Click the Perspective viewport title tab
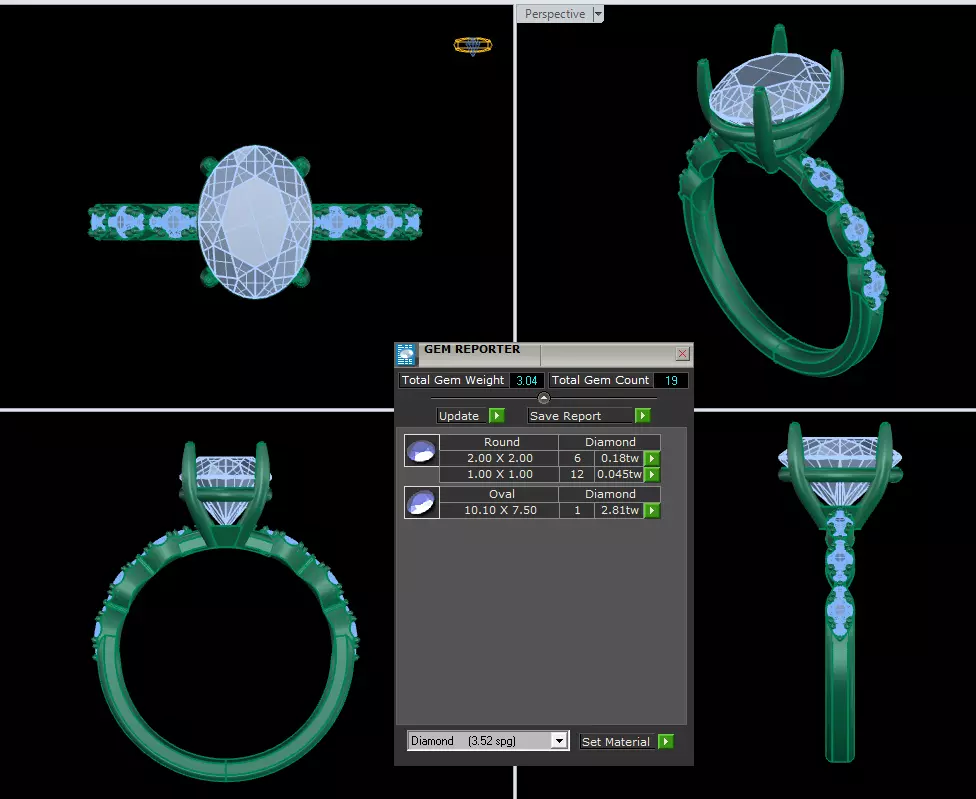This screenshot has height=799, width=976. pos(555,14)
